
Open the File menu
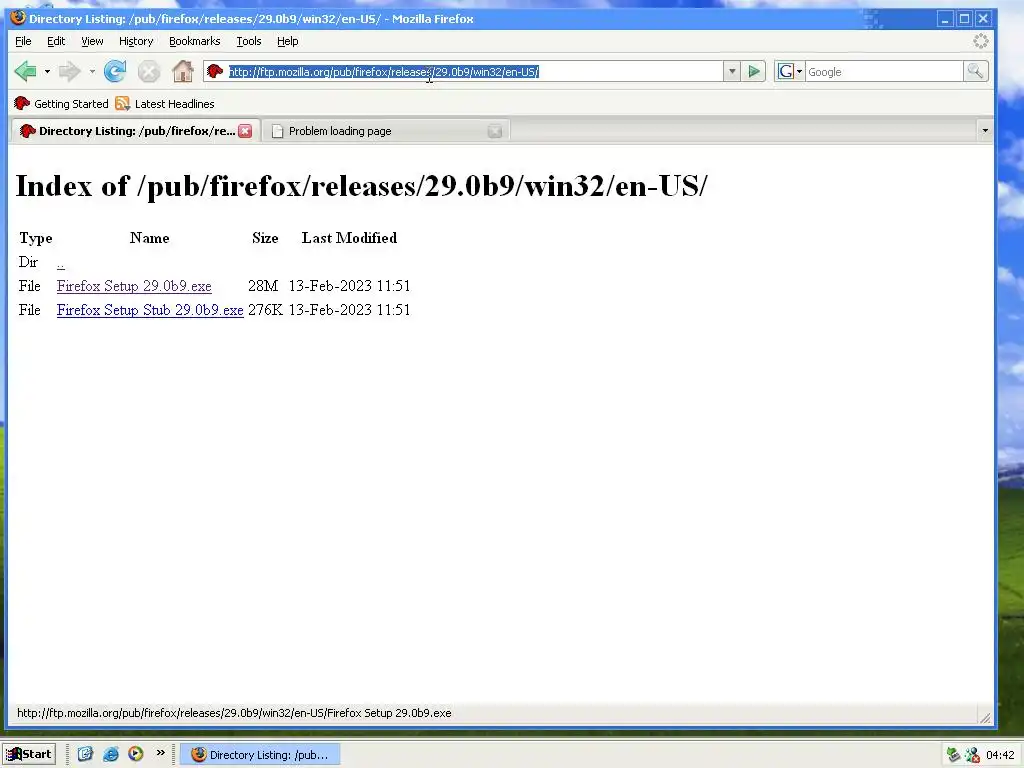point(23,41)
